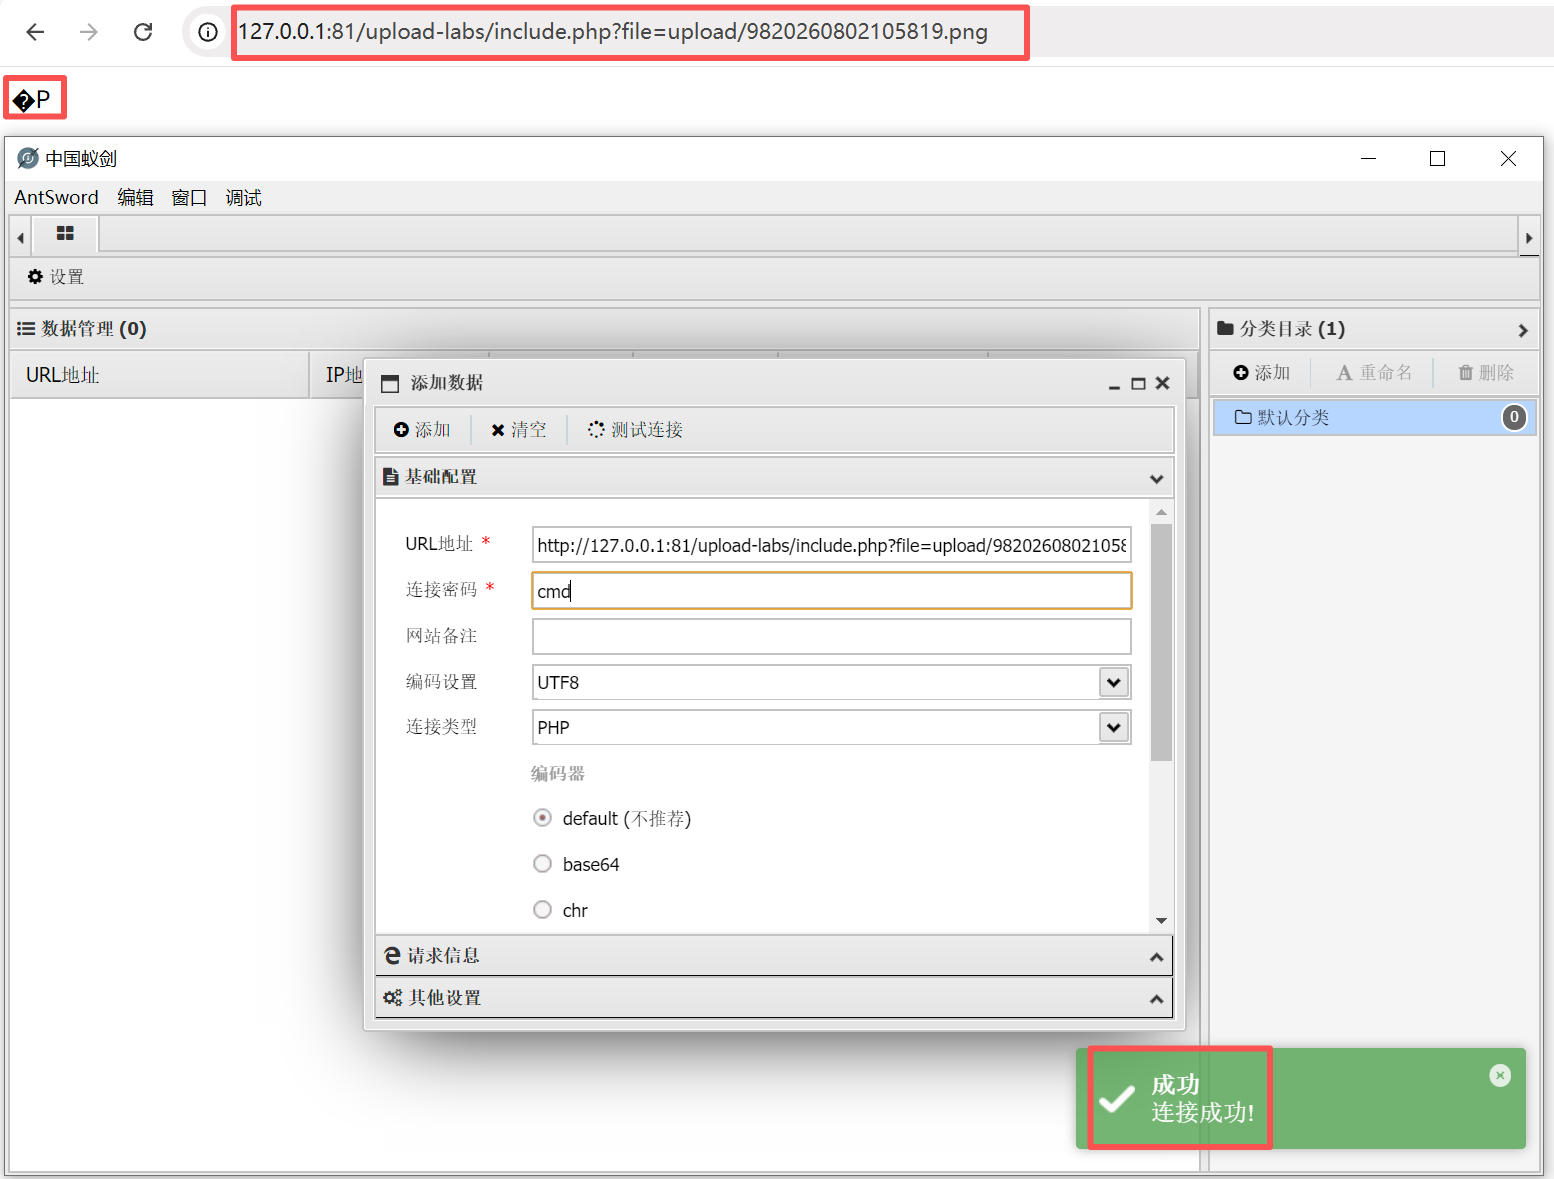Collapse the 基础配置 section
Screen dimensions: 1554x1179
tap(1156, 478)
